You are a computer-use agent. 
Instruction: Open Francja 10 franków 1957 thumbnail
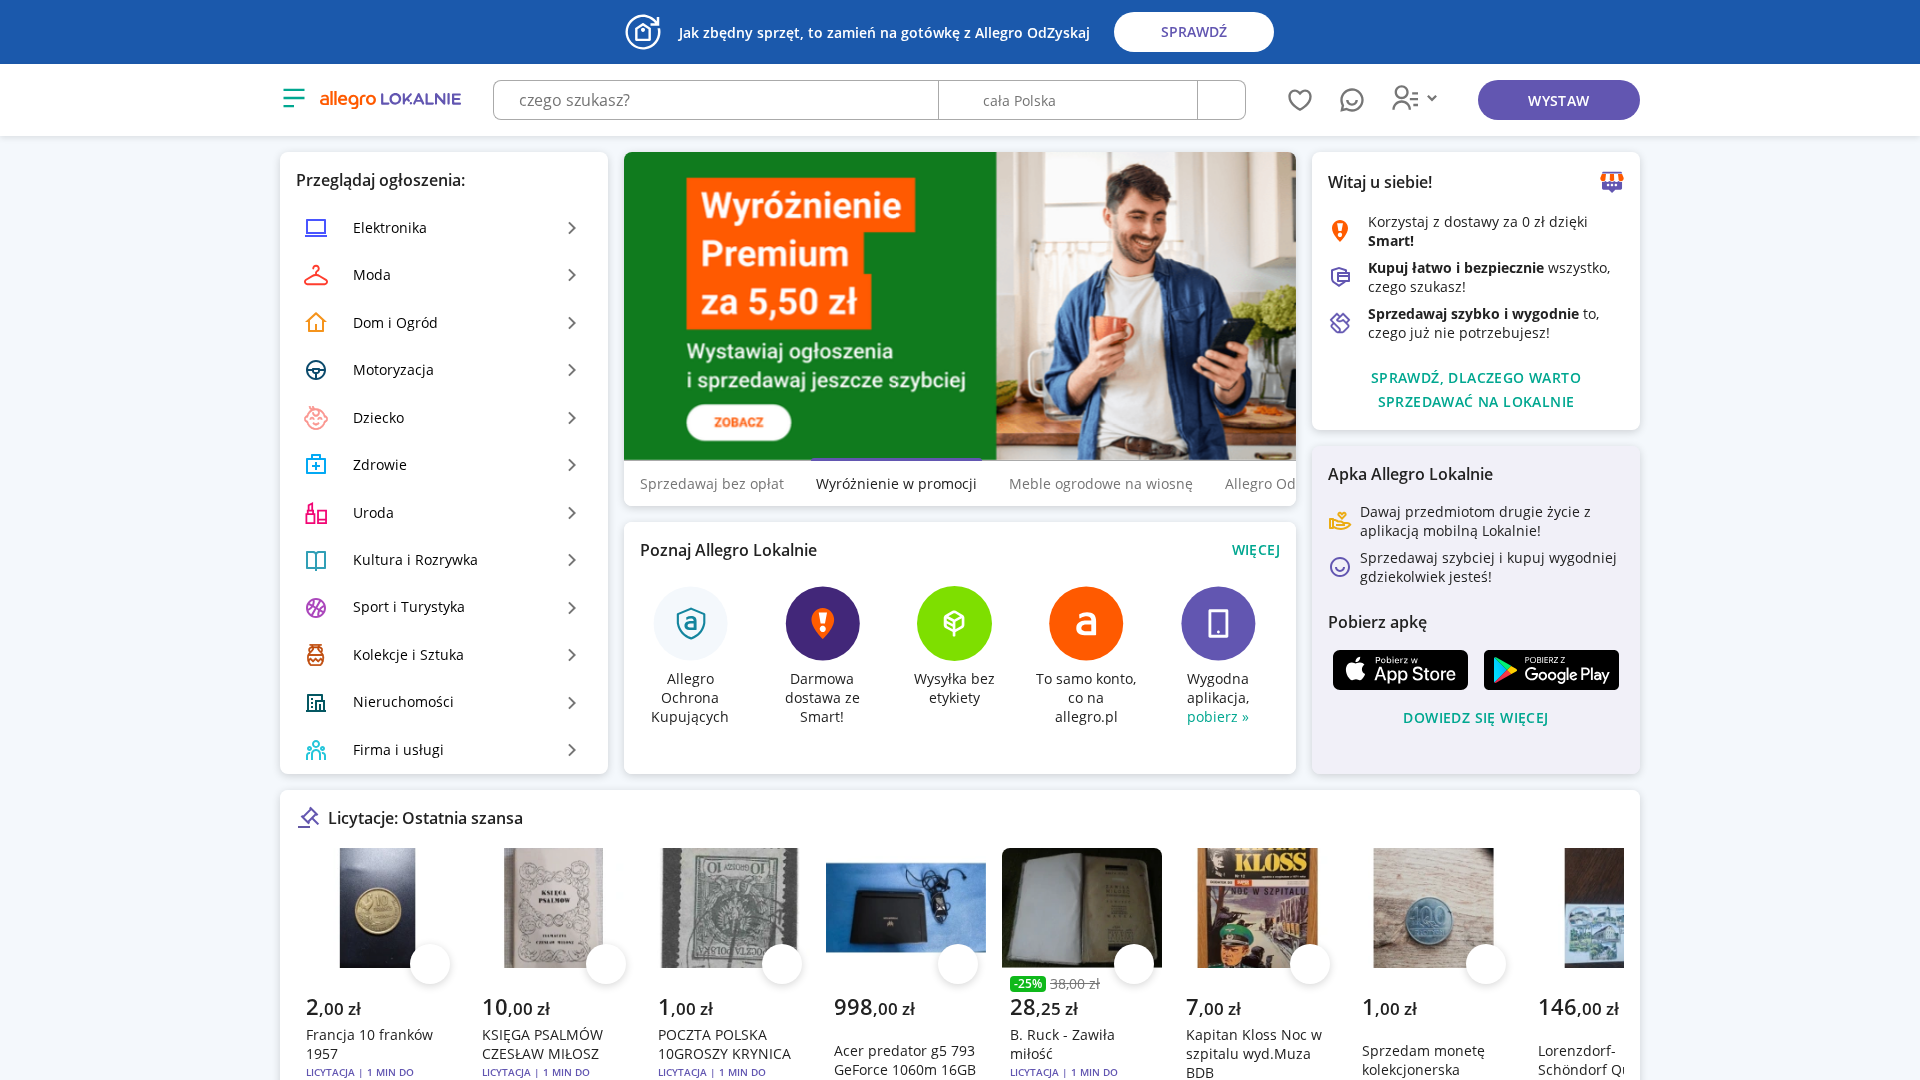click(x=378, y=908)
